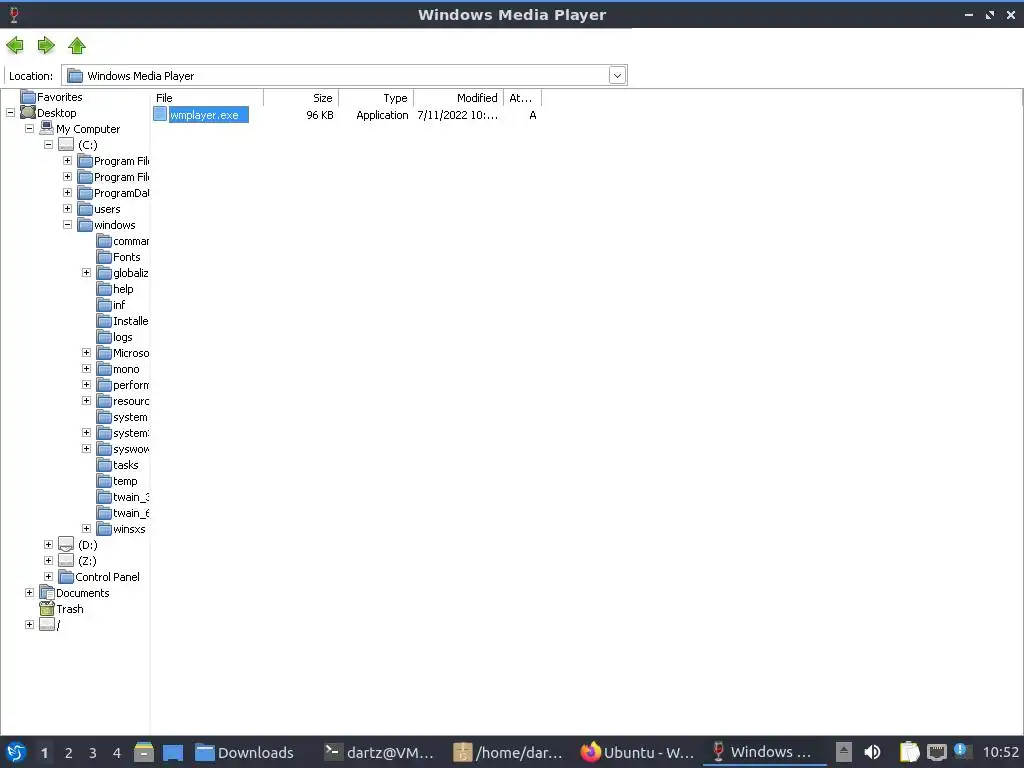Go up one folder level
Image resolution: width=1024 pixels, height=768 pixels.
[77, 46]
